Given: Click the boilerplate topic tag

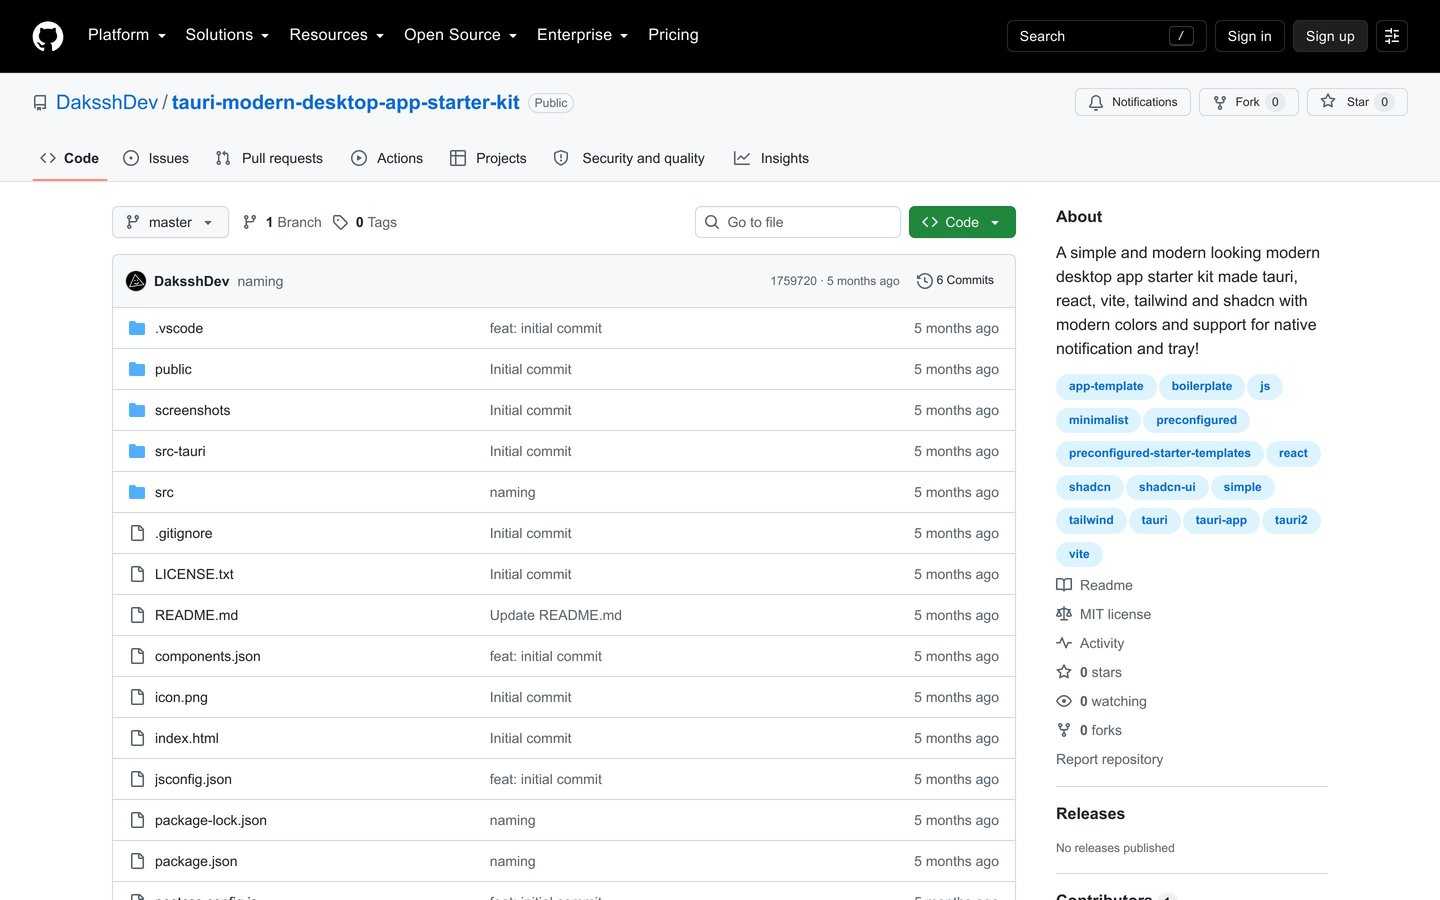Looking at the screenshot, I should pos(1202,386).
